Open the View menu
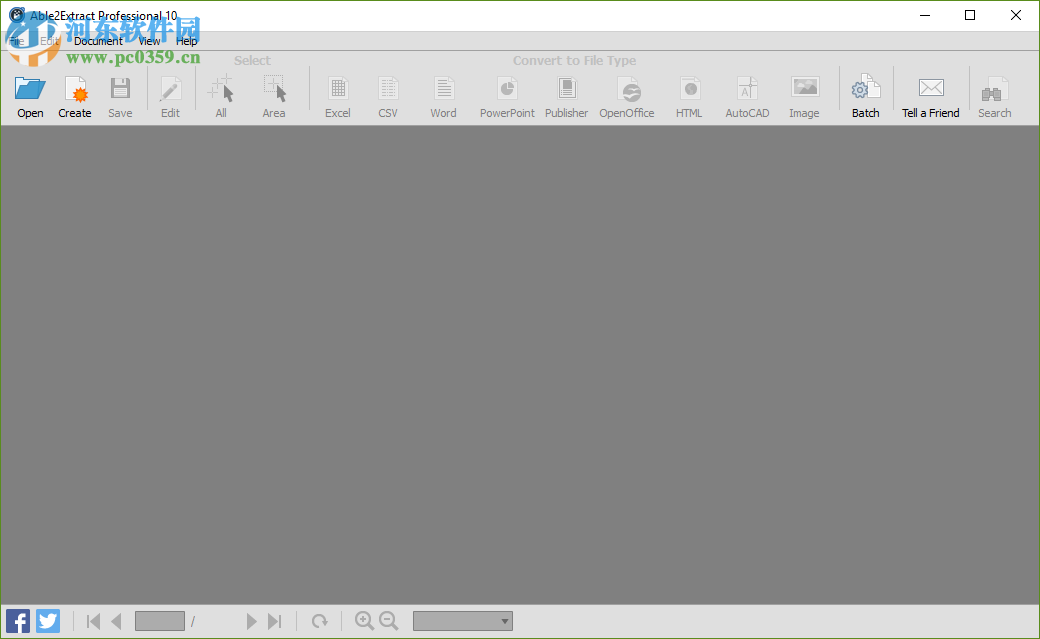The height and width of the screenshot is (639, 1040). click(x=148, y=41)
